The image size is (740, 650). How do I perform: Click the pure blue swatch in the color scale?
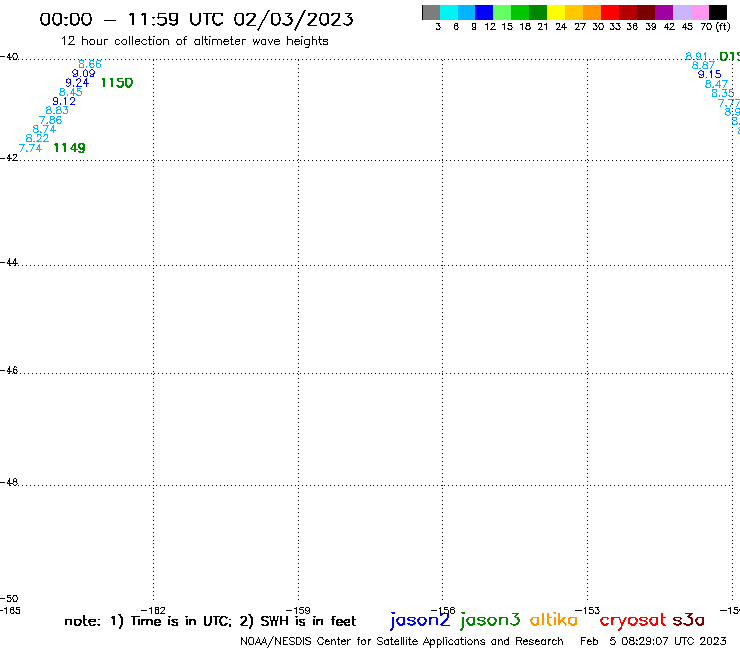click(x=485, y=12)
